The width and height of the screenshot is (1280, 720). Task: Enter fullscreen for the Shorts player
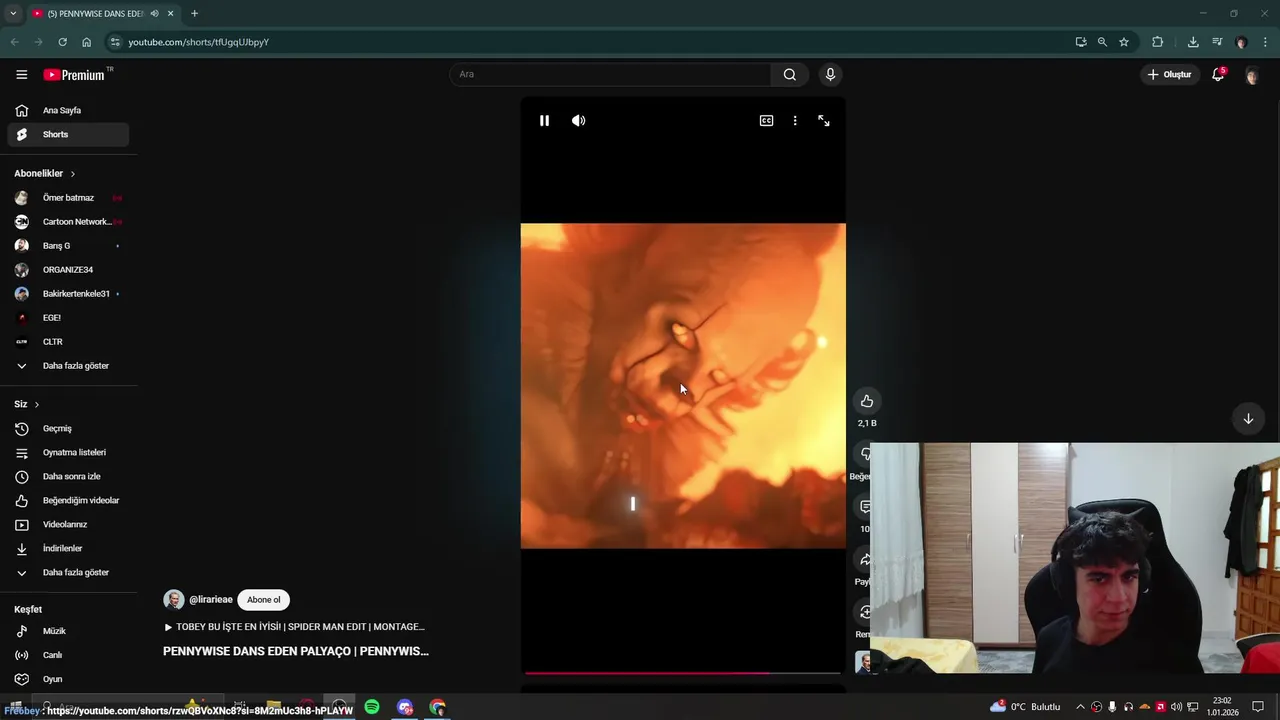(x=824, y=120)
